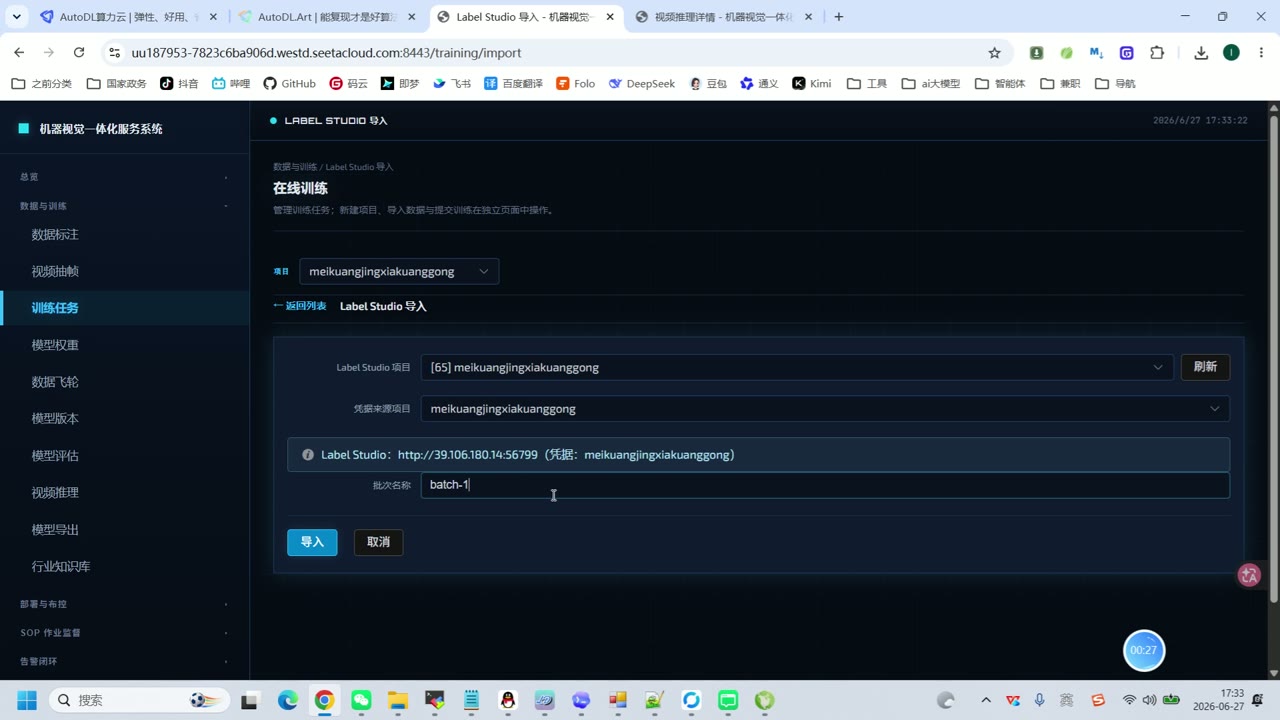Click the floating translate icon at right edge
The width and height of the screenshot is (1280, 720).
(x=1249, y=575)
